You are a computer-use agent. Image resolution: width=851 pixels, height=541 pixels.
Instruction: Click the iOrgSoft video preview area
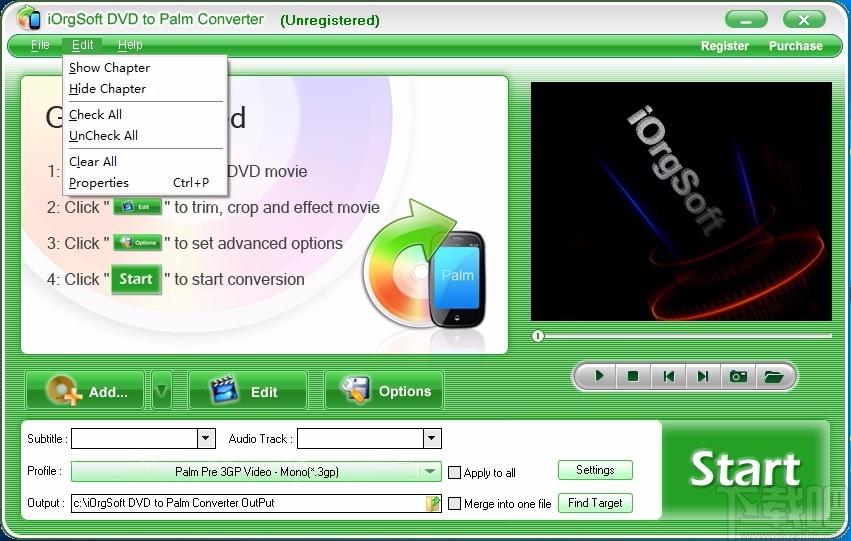coord(681,201)
